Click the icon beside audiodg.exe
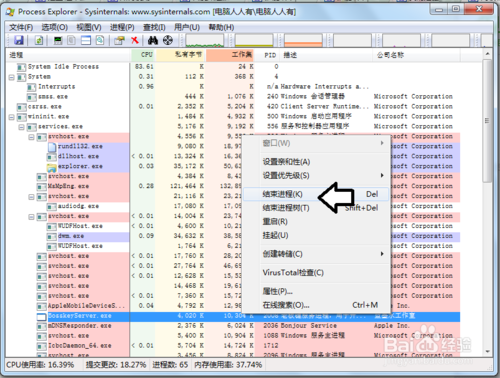This screenshot has width=500, height=378. (52, 207)
